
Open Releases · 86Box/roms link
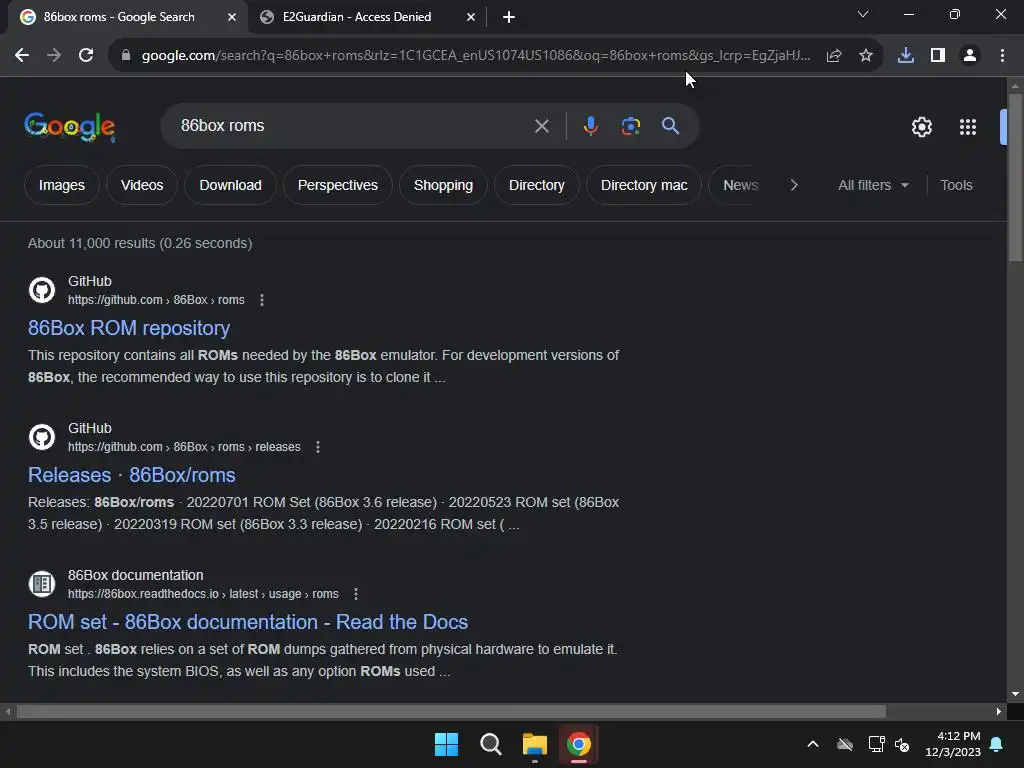point(131,475)
